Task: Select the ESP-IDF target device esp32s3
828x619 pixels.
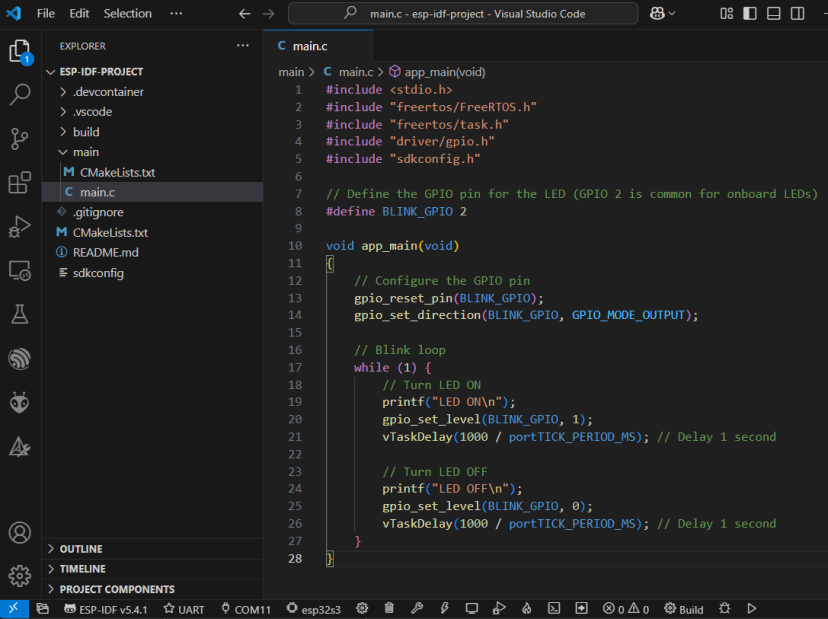Action: point(313,608)
